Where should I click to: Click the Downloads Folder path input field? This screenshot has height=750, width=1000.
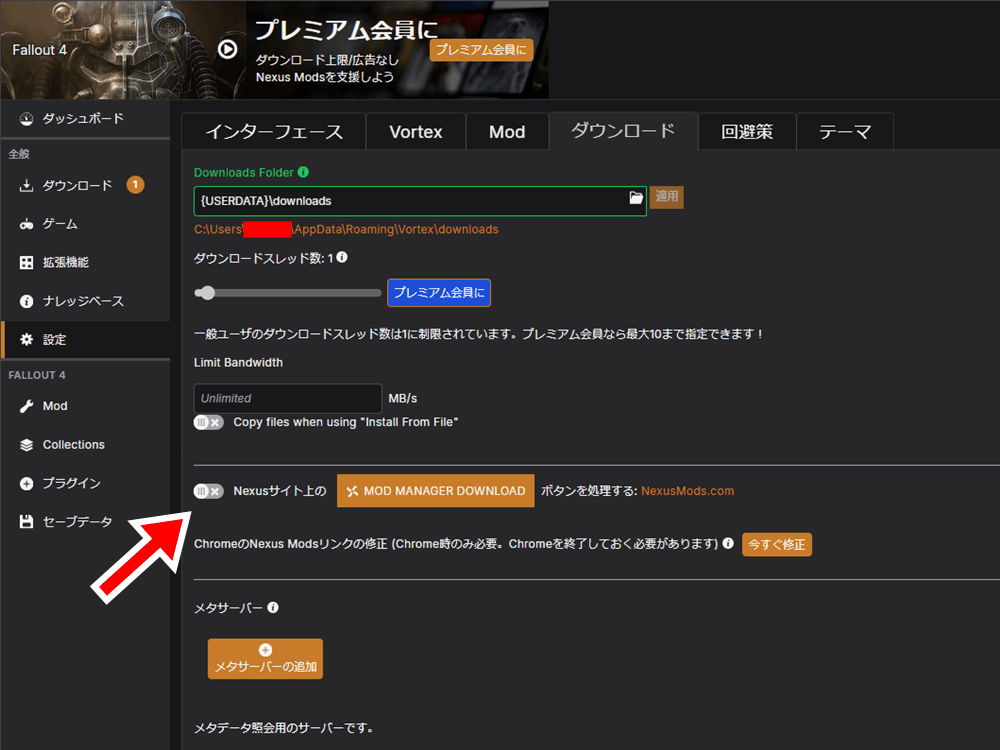coord(420,201)
